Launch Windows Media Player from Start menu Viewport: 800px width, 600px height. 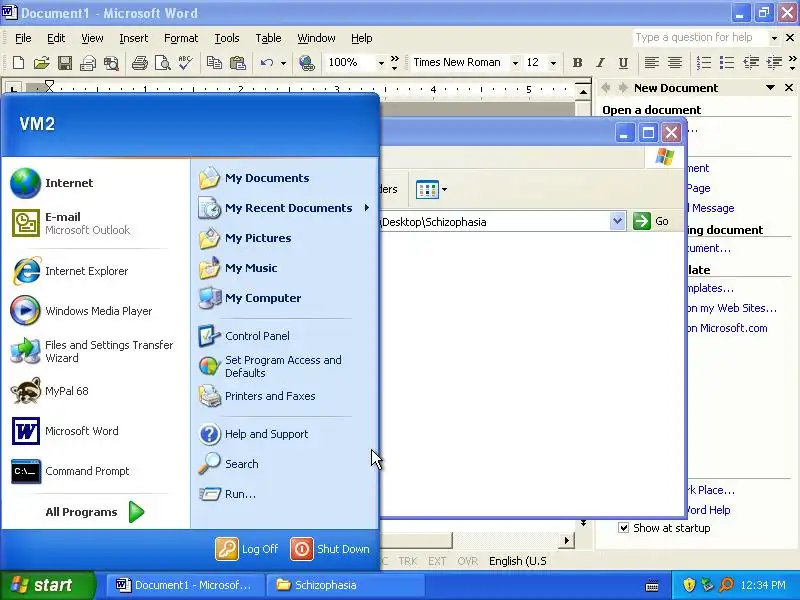[x=96, y=311]
